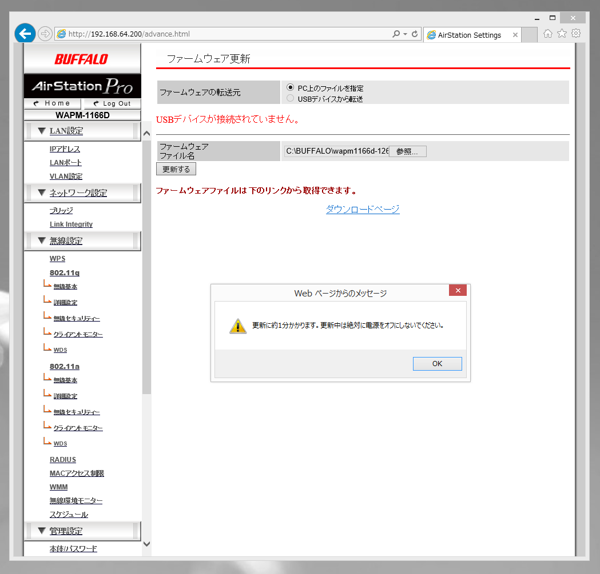Open the スケジュール link
Screen dimensions: 600x574
(69, 515)
